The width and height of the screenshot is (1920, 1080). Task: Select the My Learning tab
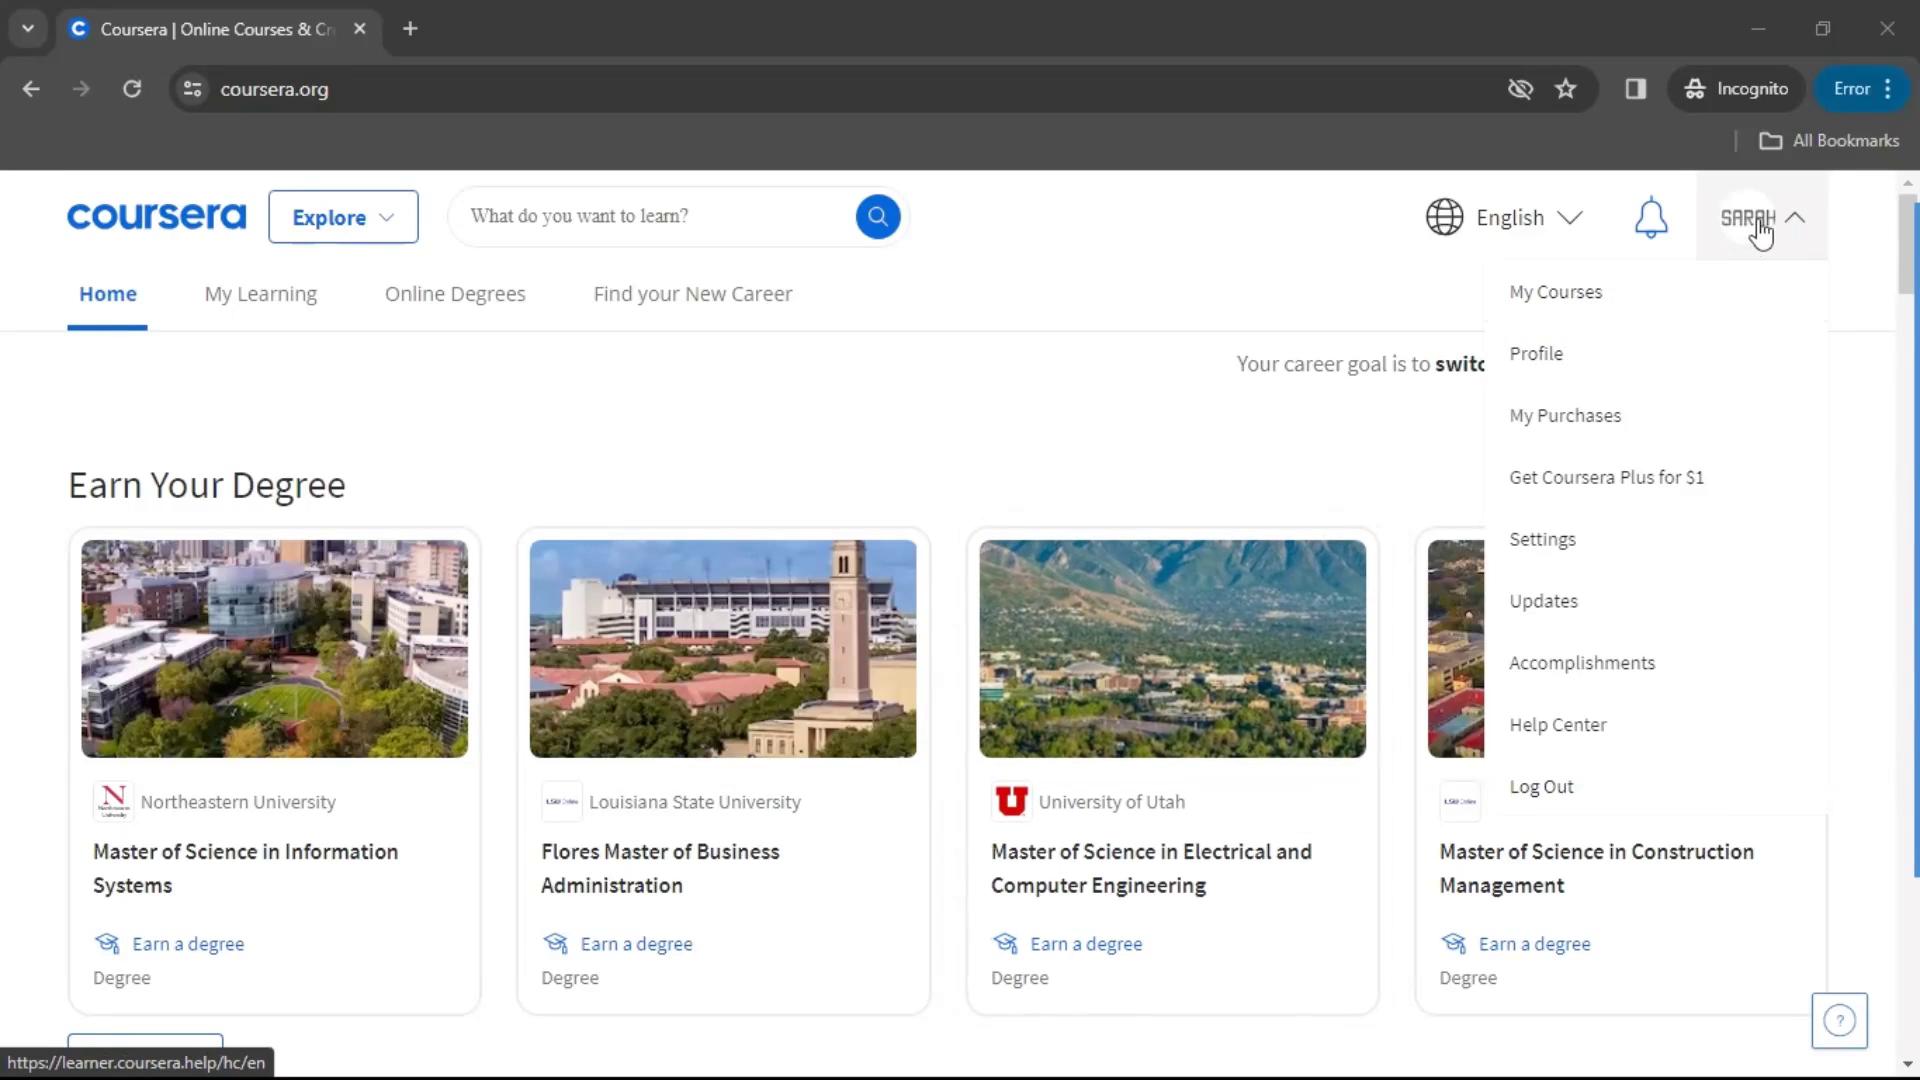click(260, 293)
